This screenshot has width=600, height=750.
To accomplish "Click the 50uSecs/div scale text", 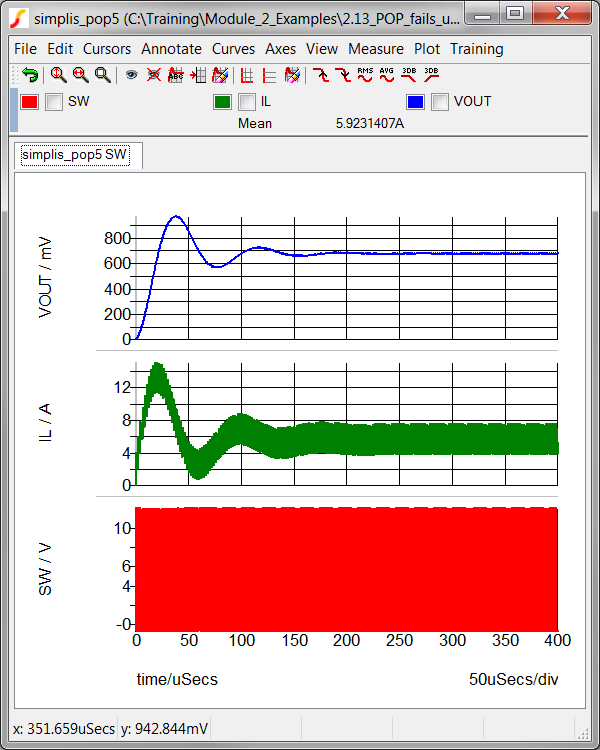I will pyautogui.click(x=513, y=679).
